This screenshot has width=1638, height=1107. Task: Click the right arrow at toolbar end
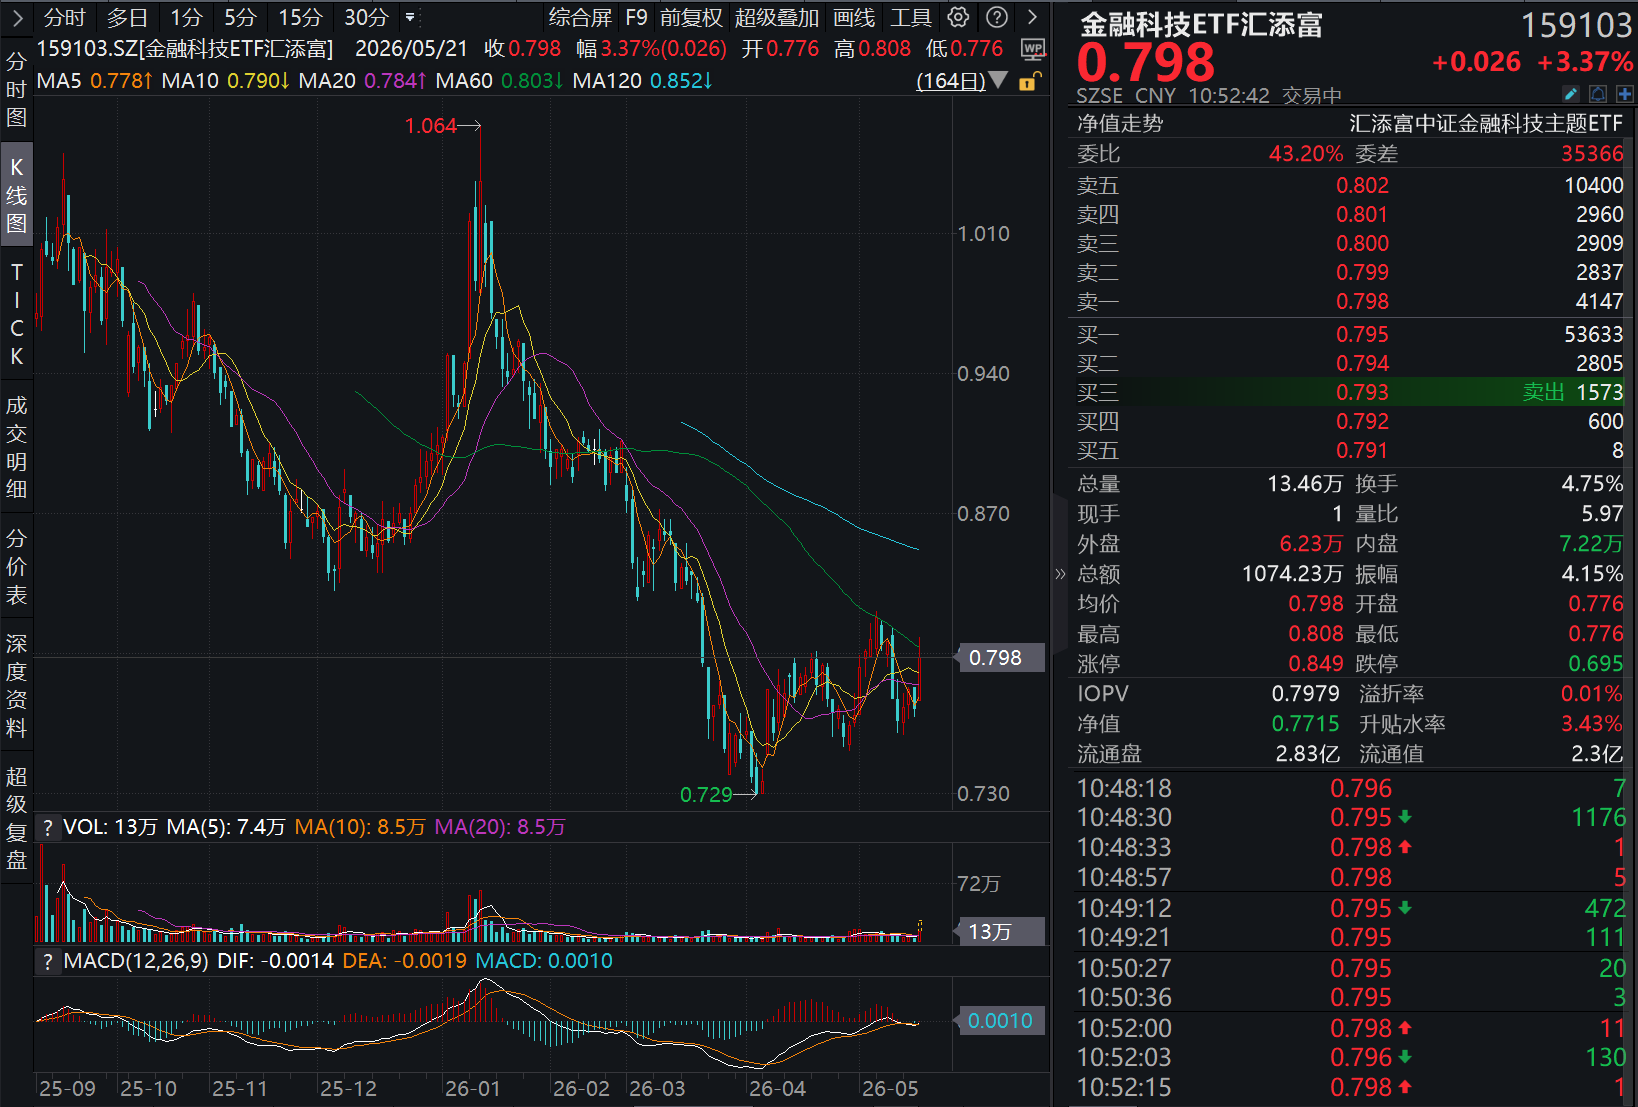(x=1032, y=17)
